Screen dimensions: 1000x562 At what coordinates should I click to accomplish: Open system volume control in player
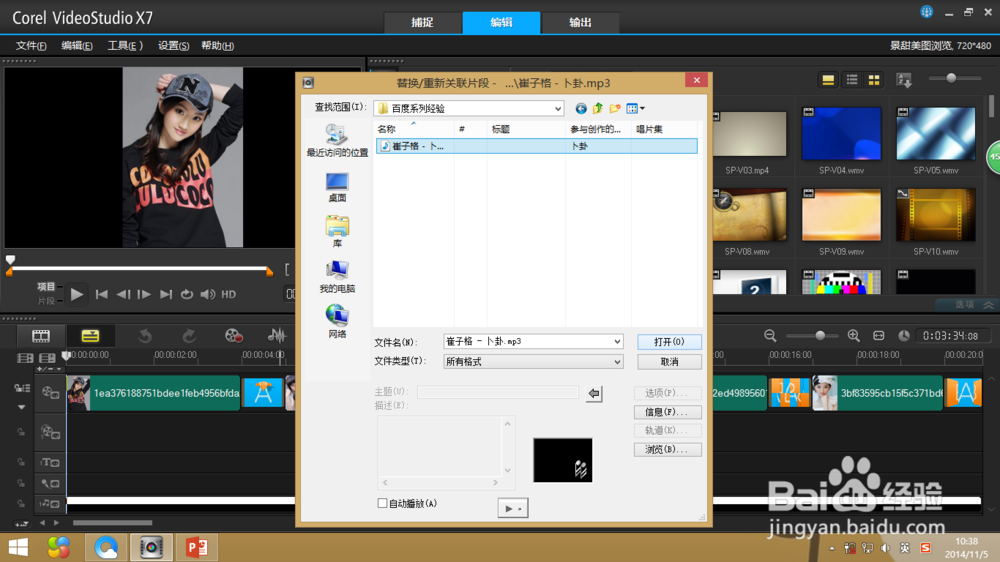[208, 294]
